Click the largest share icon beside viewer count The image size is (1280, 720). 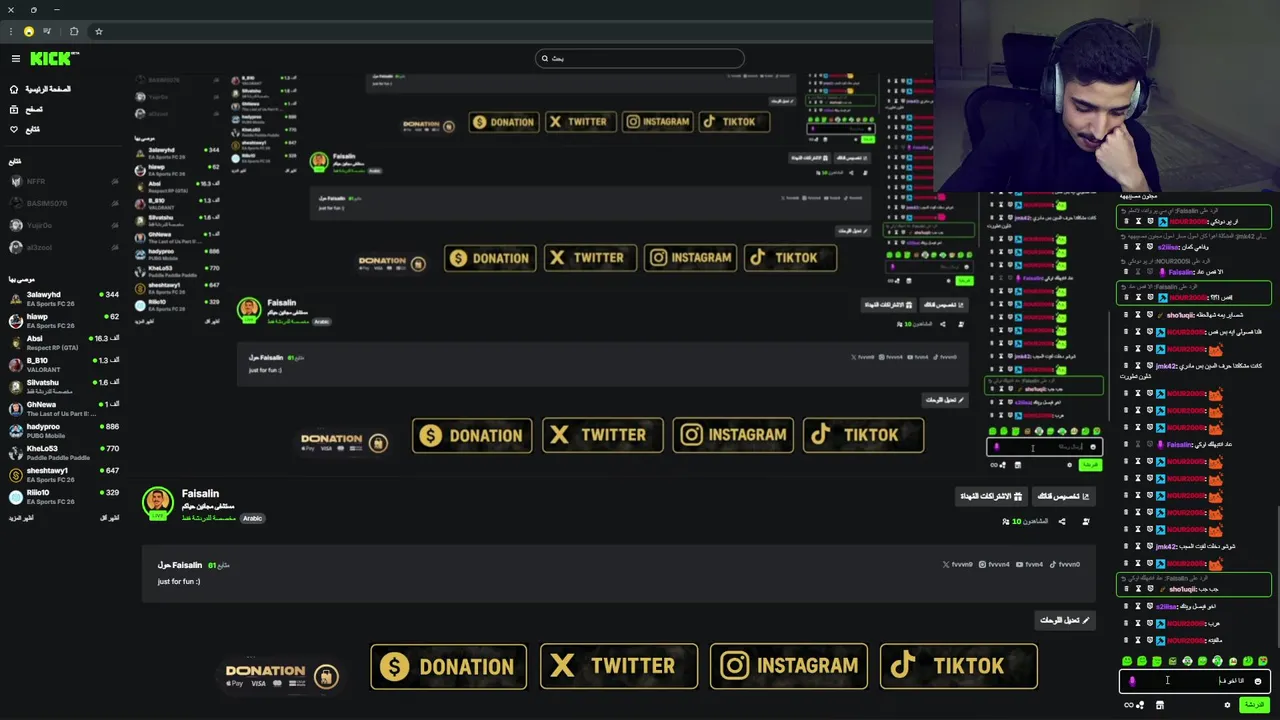tap(1062, 521)
